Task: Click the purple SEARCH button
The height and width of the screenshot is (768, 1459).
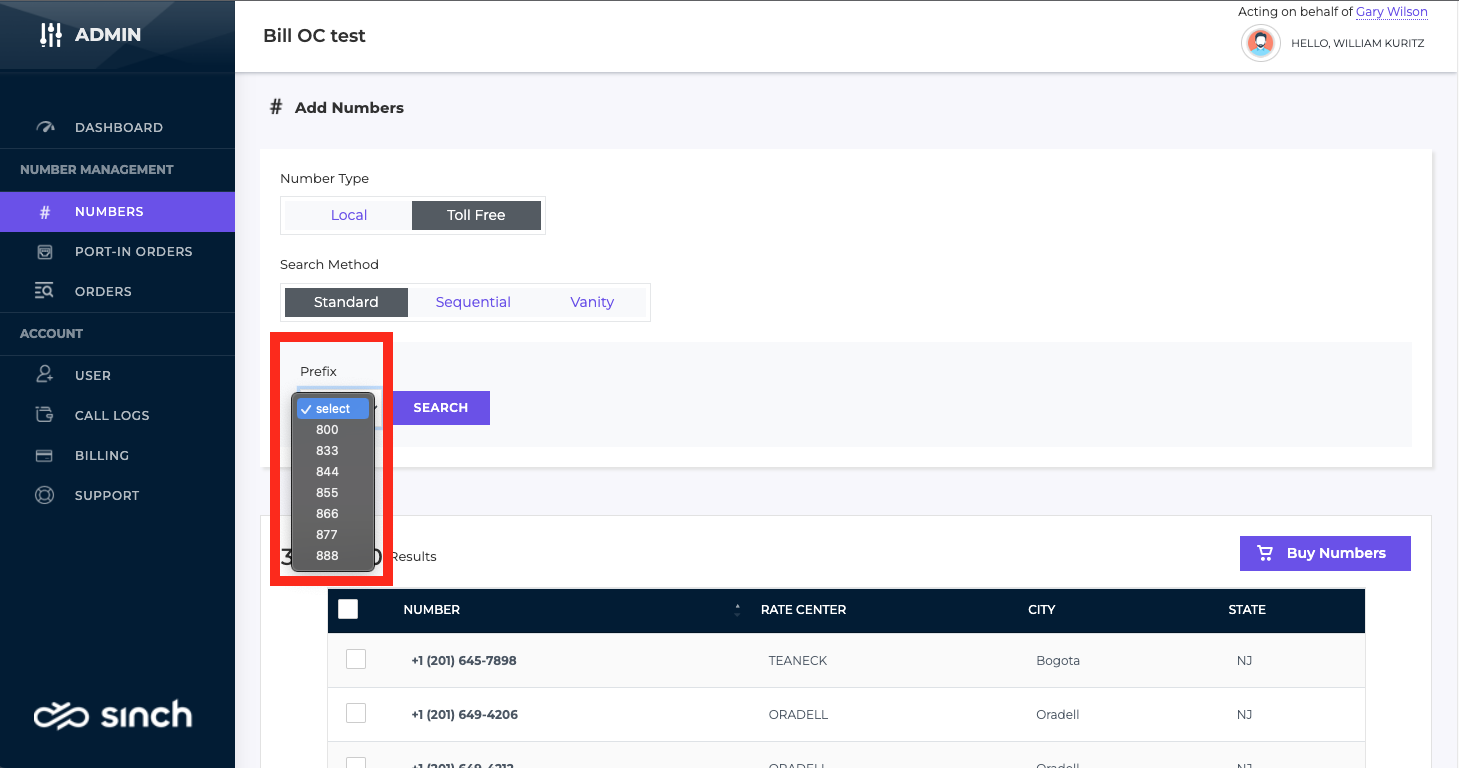Action: 441,408
